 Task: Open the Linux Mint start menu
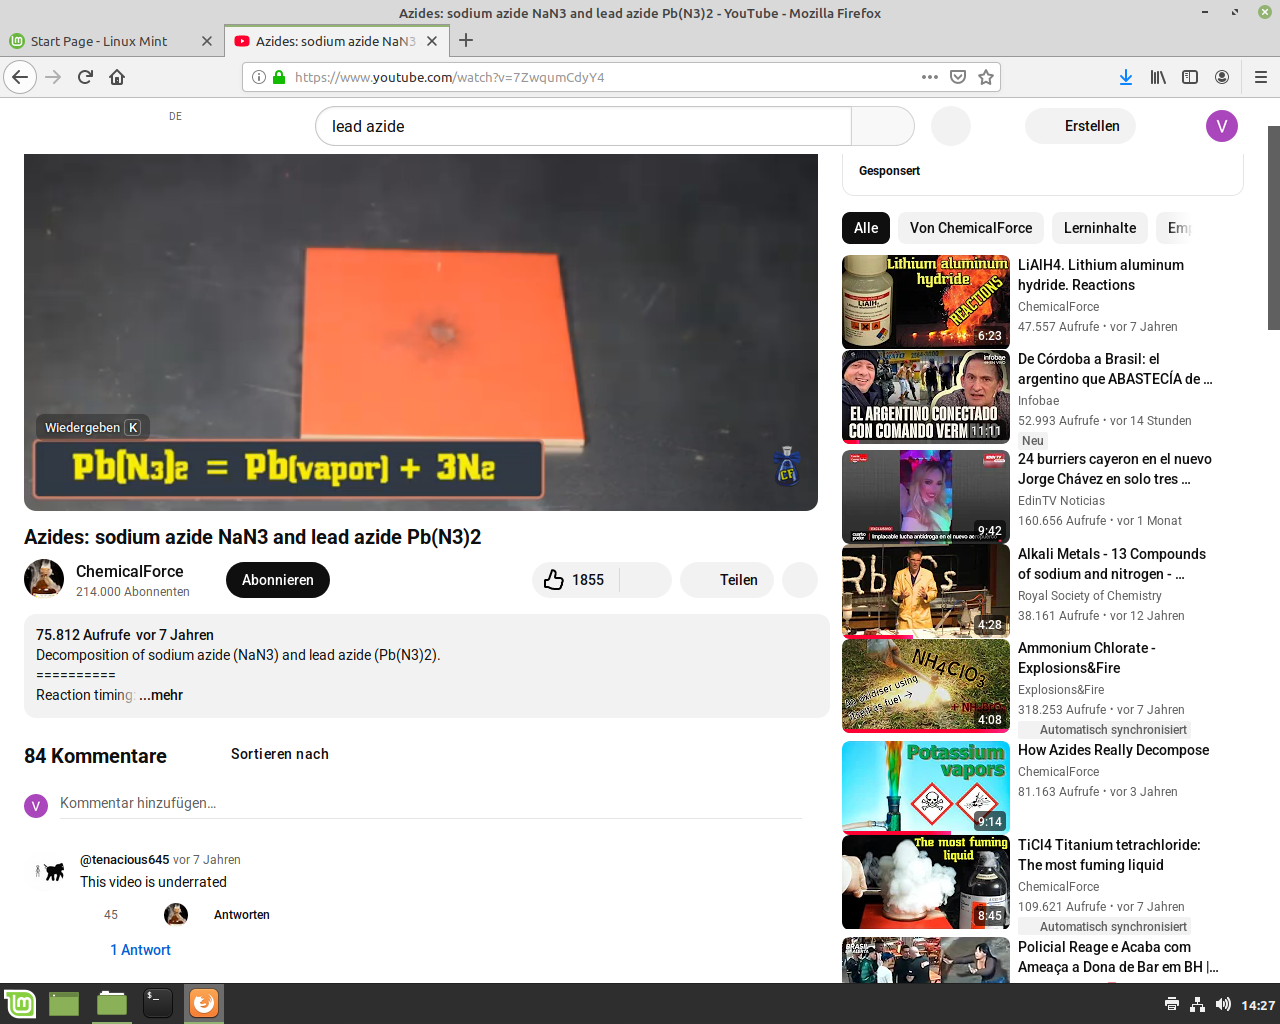click(20, 1003)
